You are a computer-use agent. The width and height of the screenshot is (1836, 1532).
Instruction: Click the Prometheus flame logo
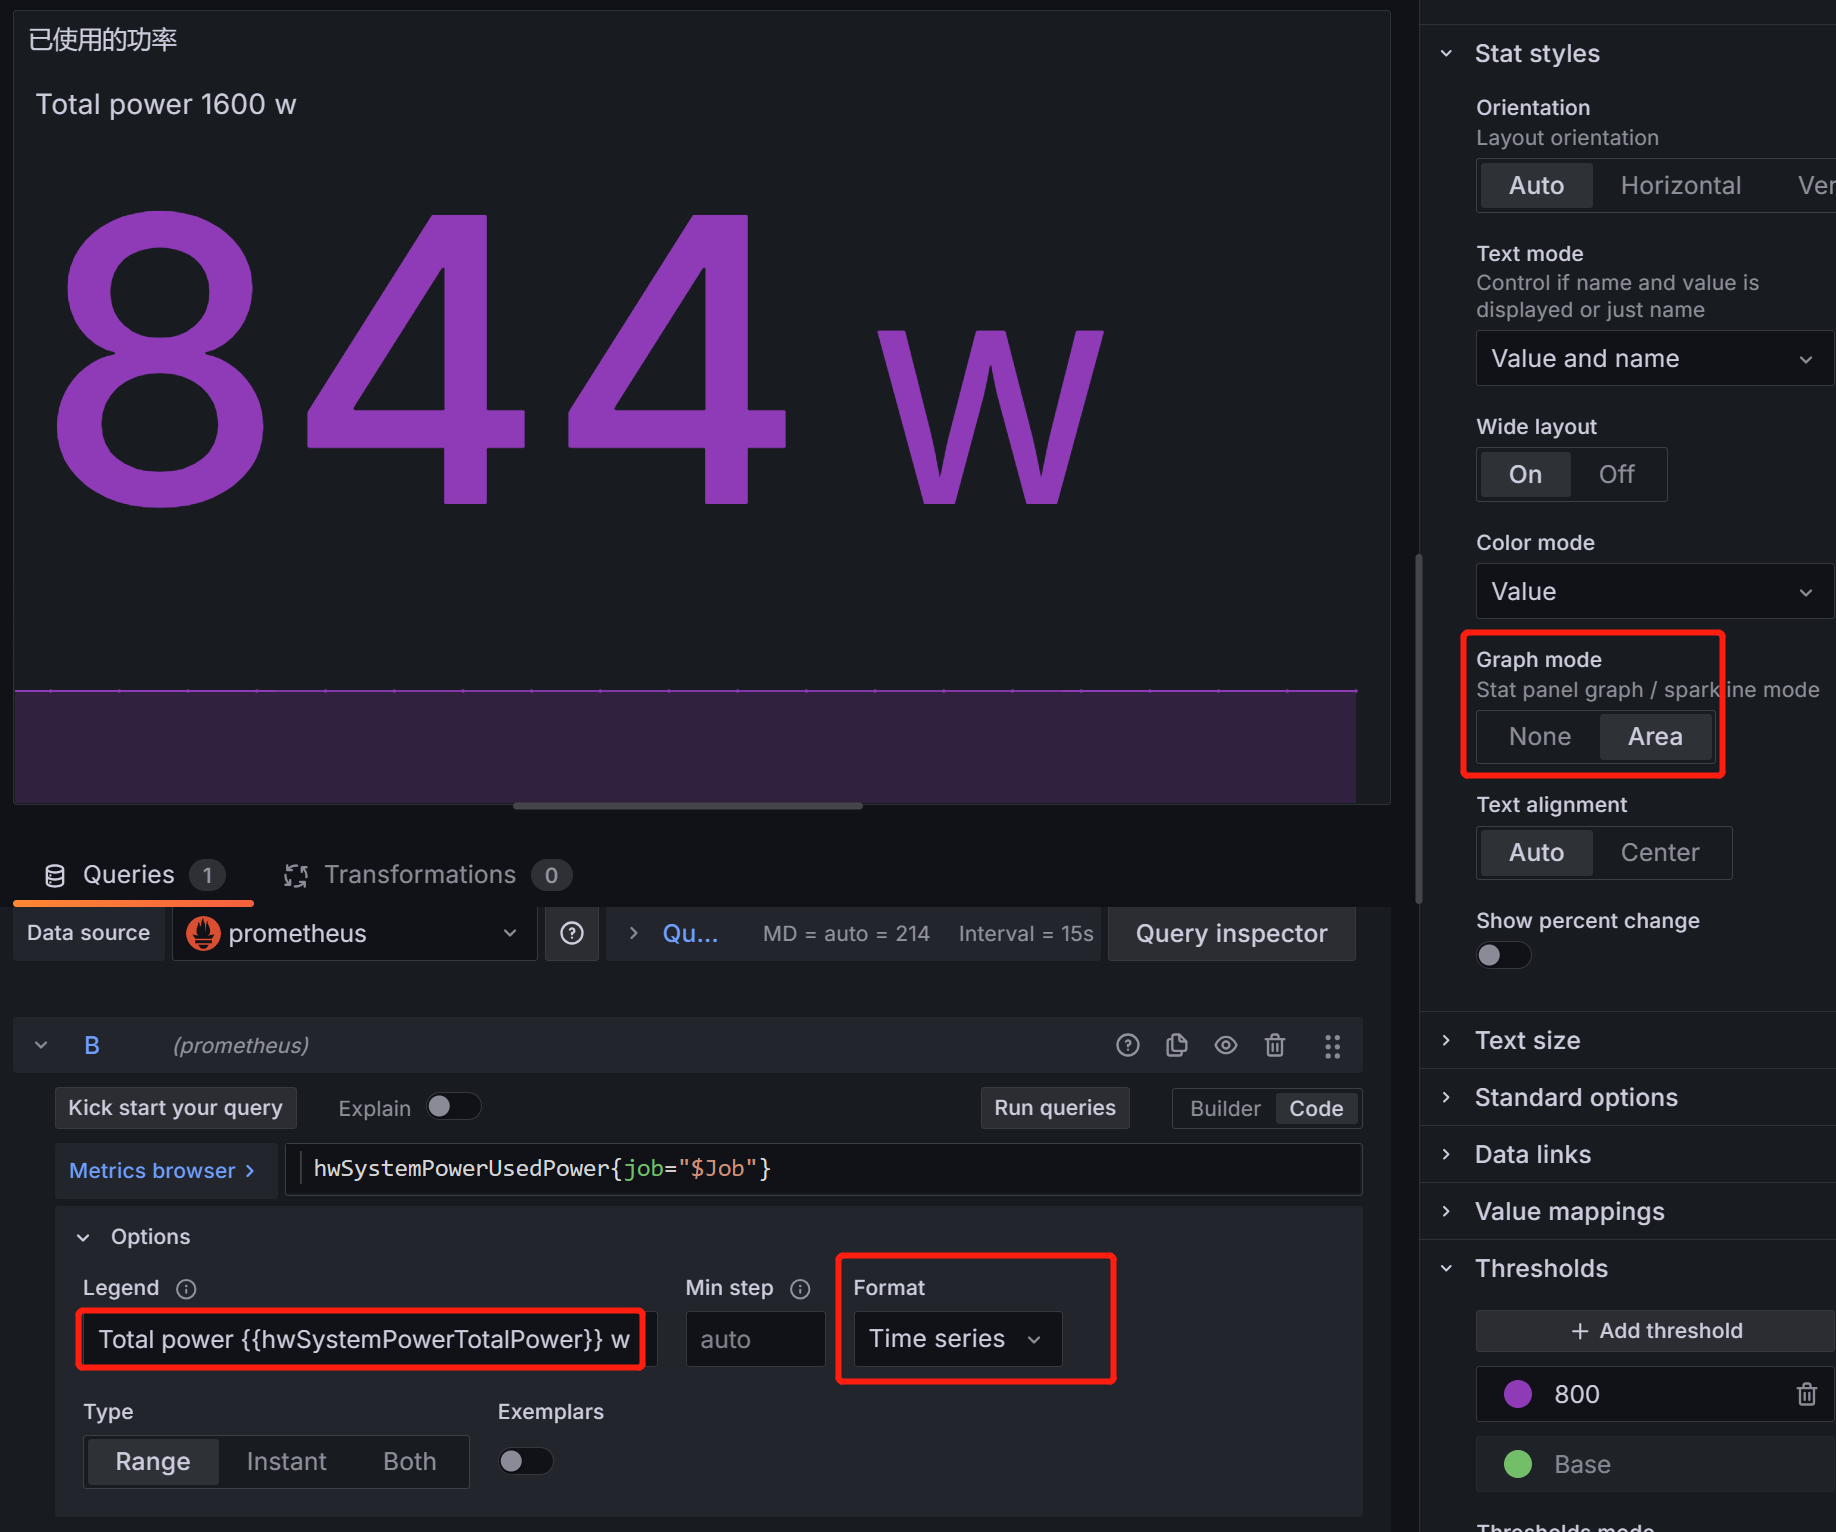point(203,933)
